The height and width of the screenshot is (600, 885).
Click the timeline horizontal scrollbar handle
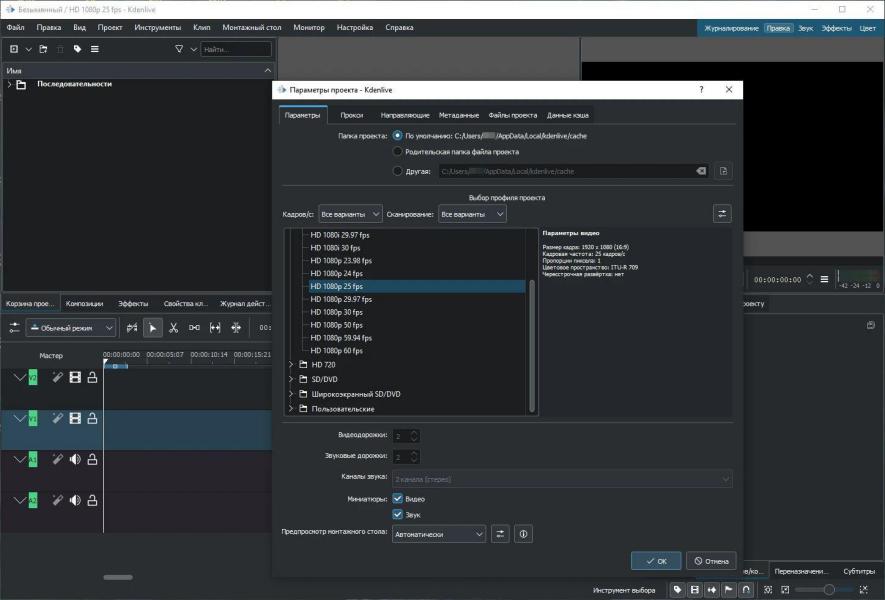tap(118, 577)
